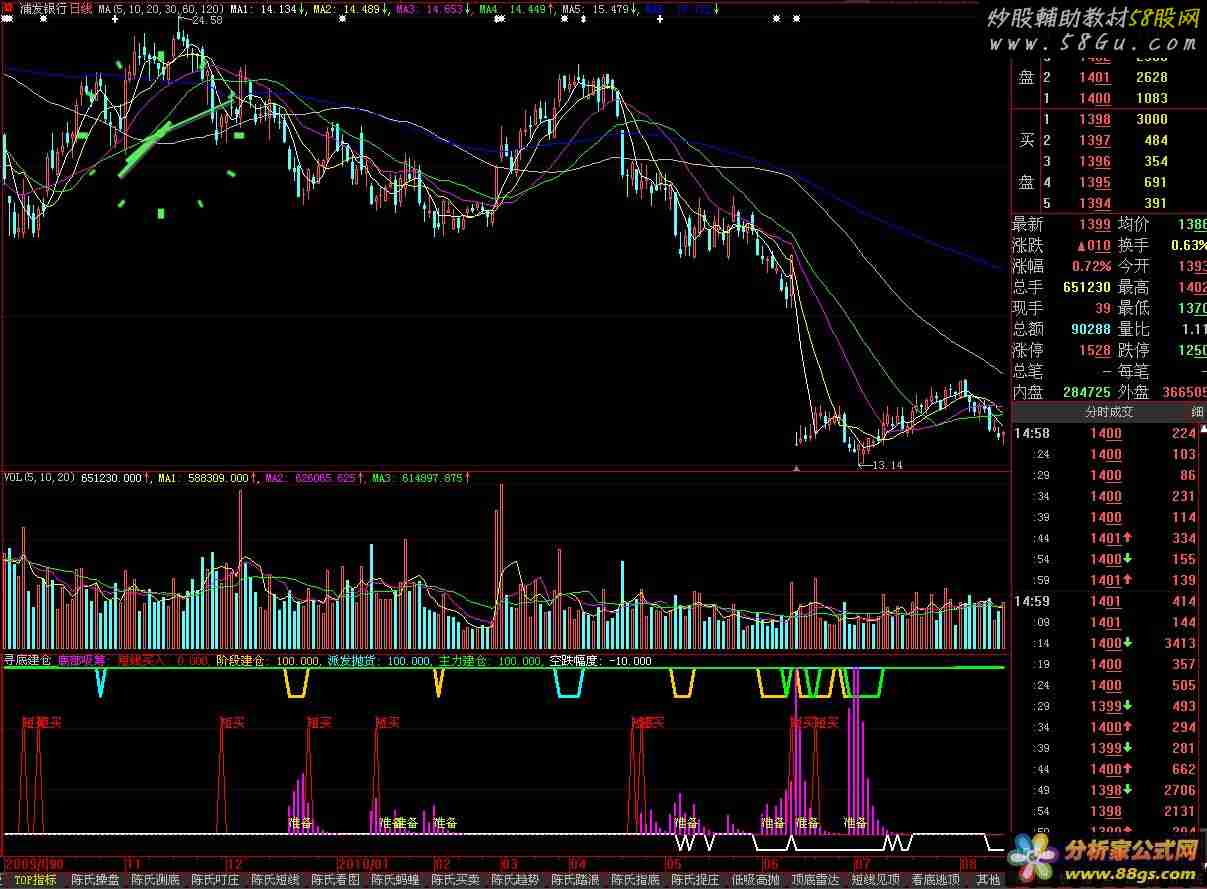Select the 陈氏盯庄 indicator tab
This screenshot has height=889, width=1207.
[x=215, y=880]
